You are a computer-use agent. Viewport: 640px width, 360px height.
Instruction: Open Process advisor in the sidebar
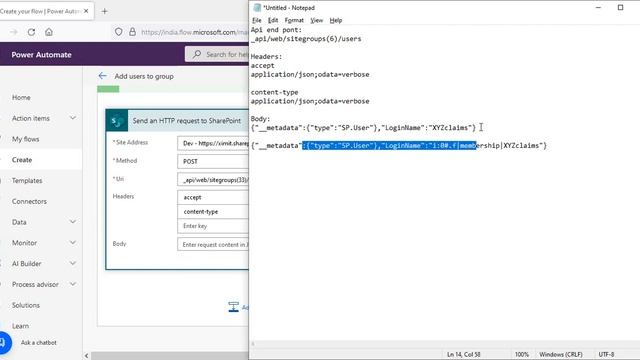35,284
